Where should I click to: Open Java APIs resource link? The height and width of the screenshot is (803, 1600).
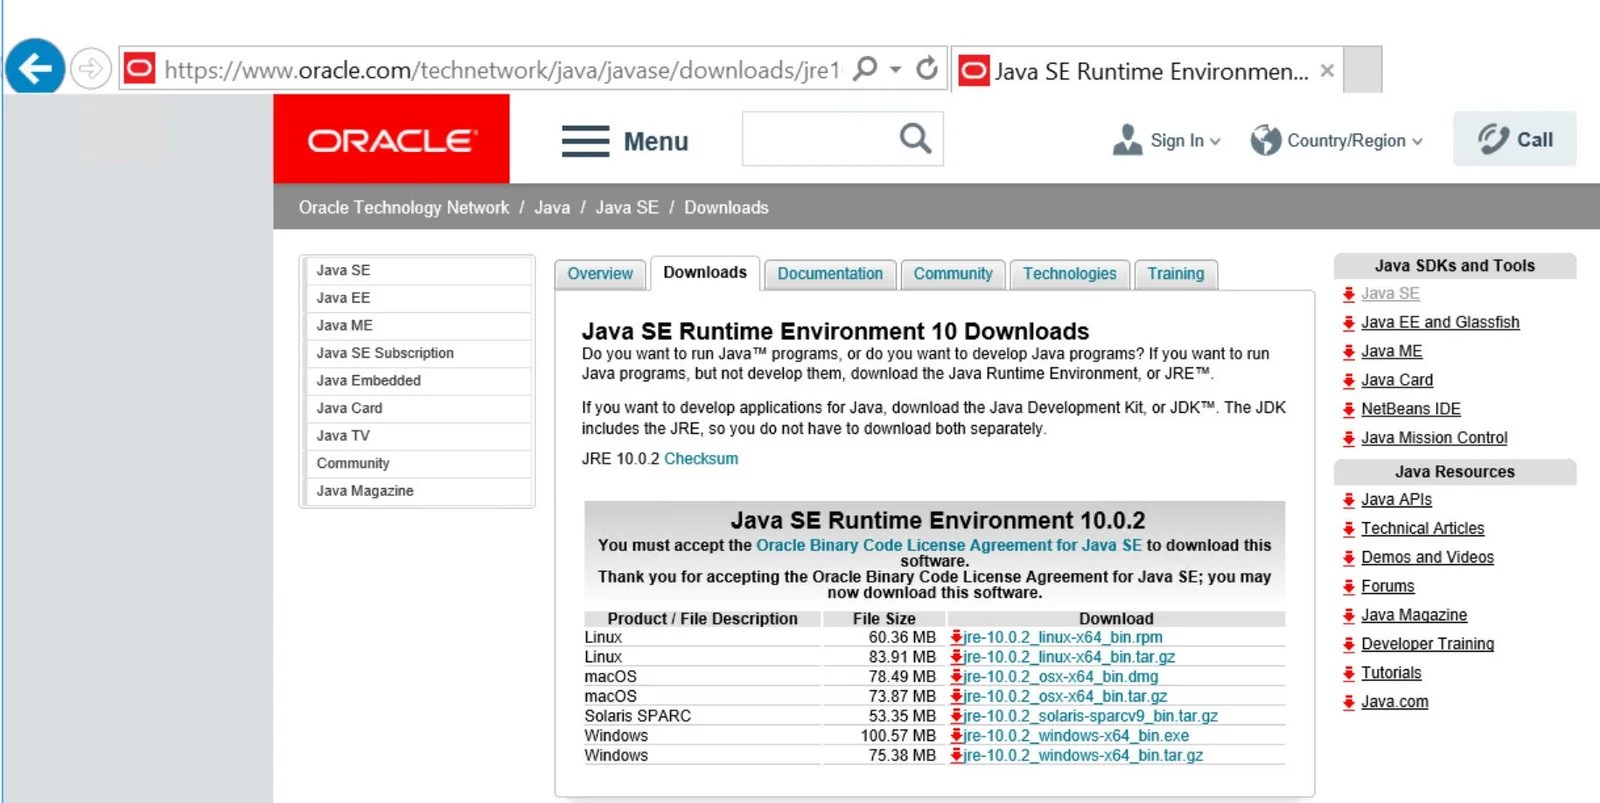pos(1396,499)
